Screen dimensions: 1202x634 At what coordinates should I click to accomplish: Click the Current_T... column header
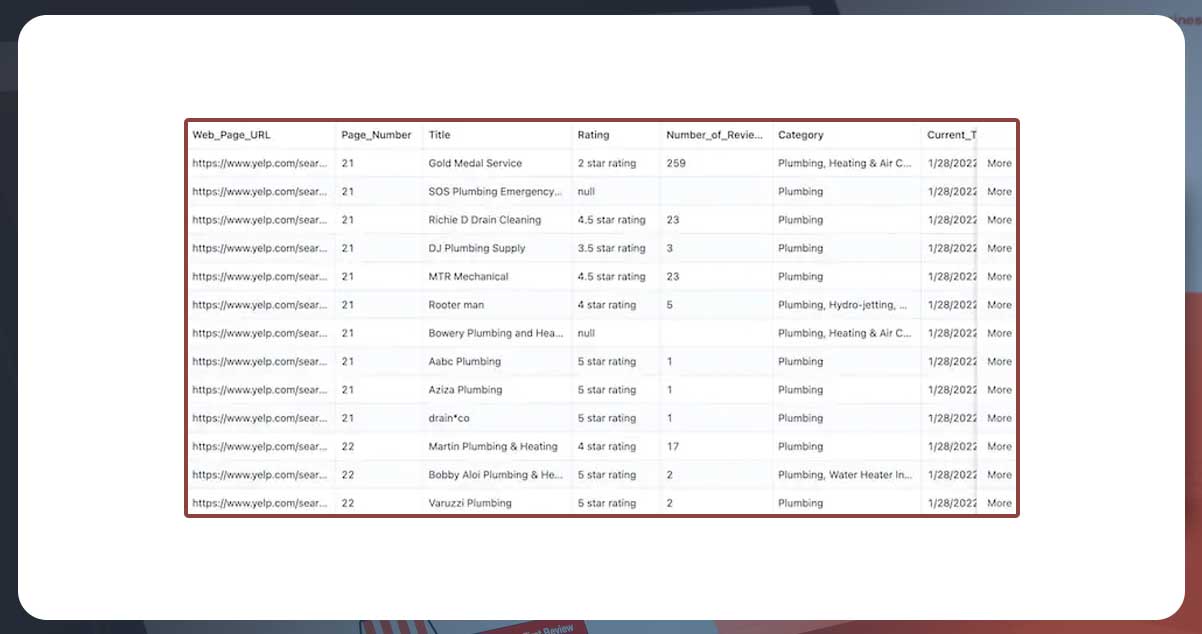[x=951, y=135]
